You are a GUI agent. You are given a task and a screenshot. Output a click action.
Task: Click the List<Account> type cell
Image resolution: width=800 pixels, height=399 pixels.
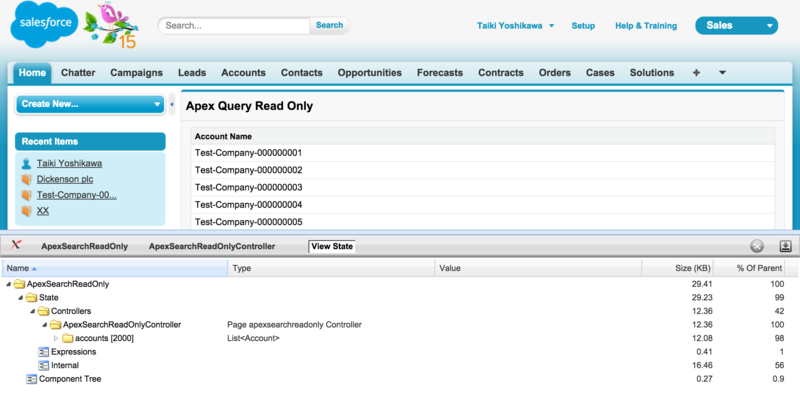point(253,338)
